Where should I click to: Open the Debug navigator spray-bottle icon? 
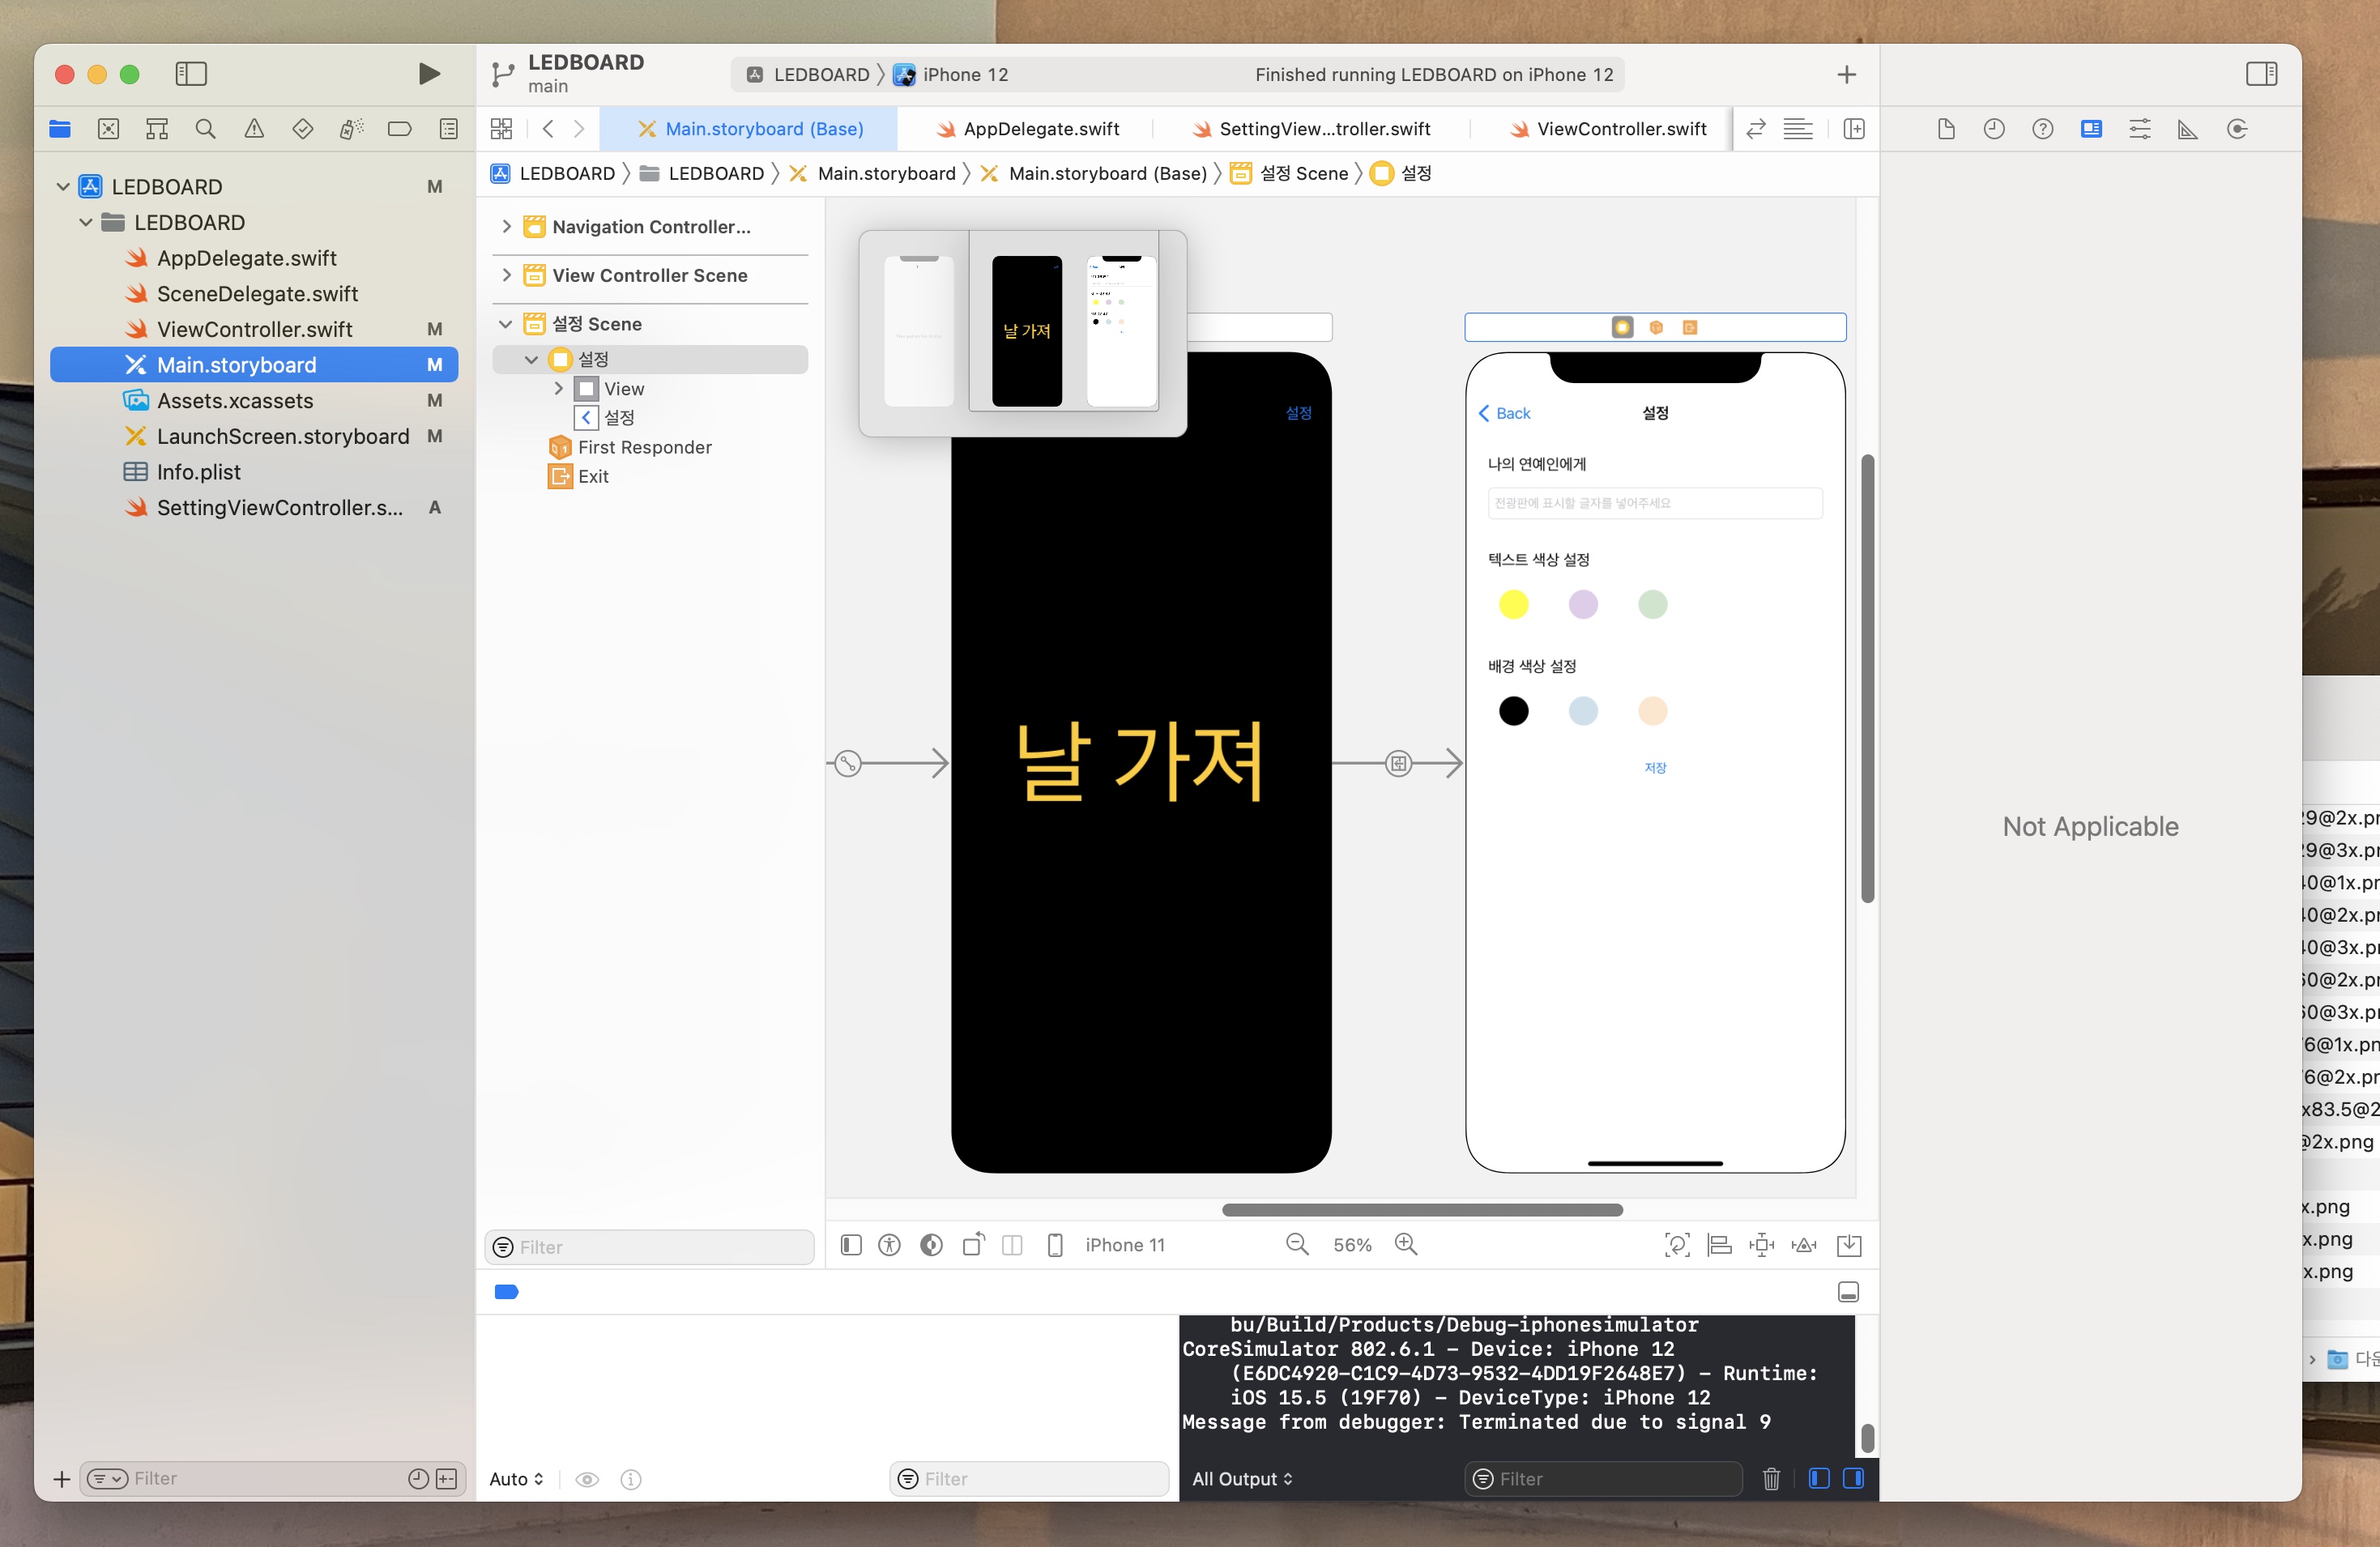351,128
